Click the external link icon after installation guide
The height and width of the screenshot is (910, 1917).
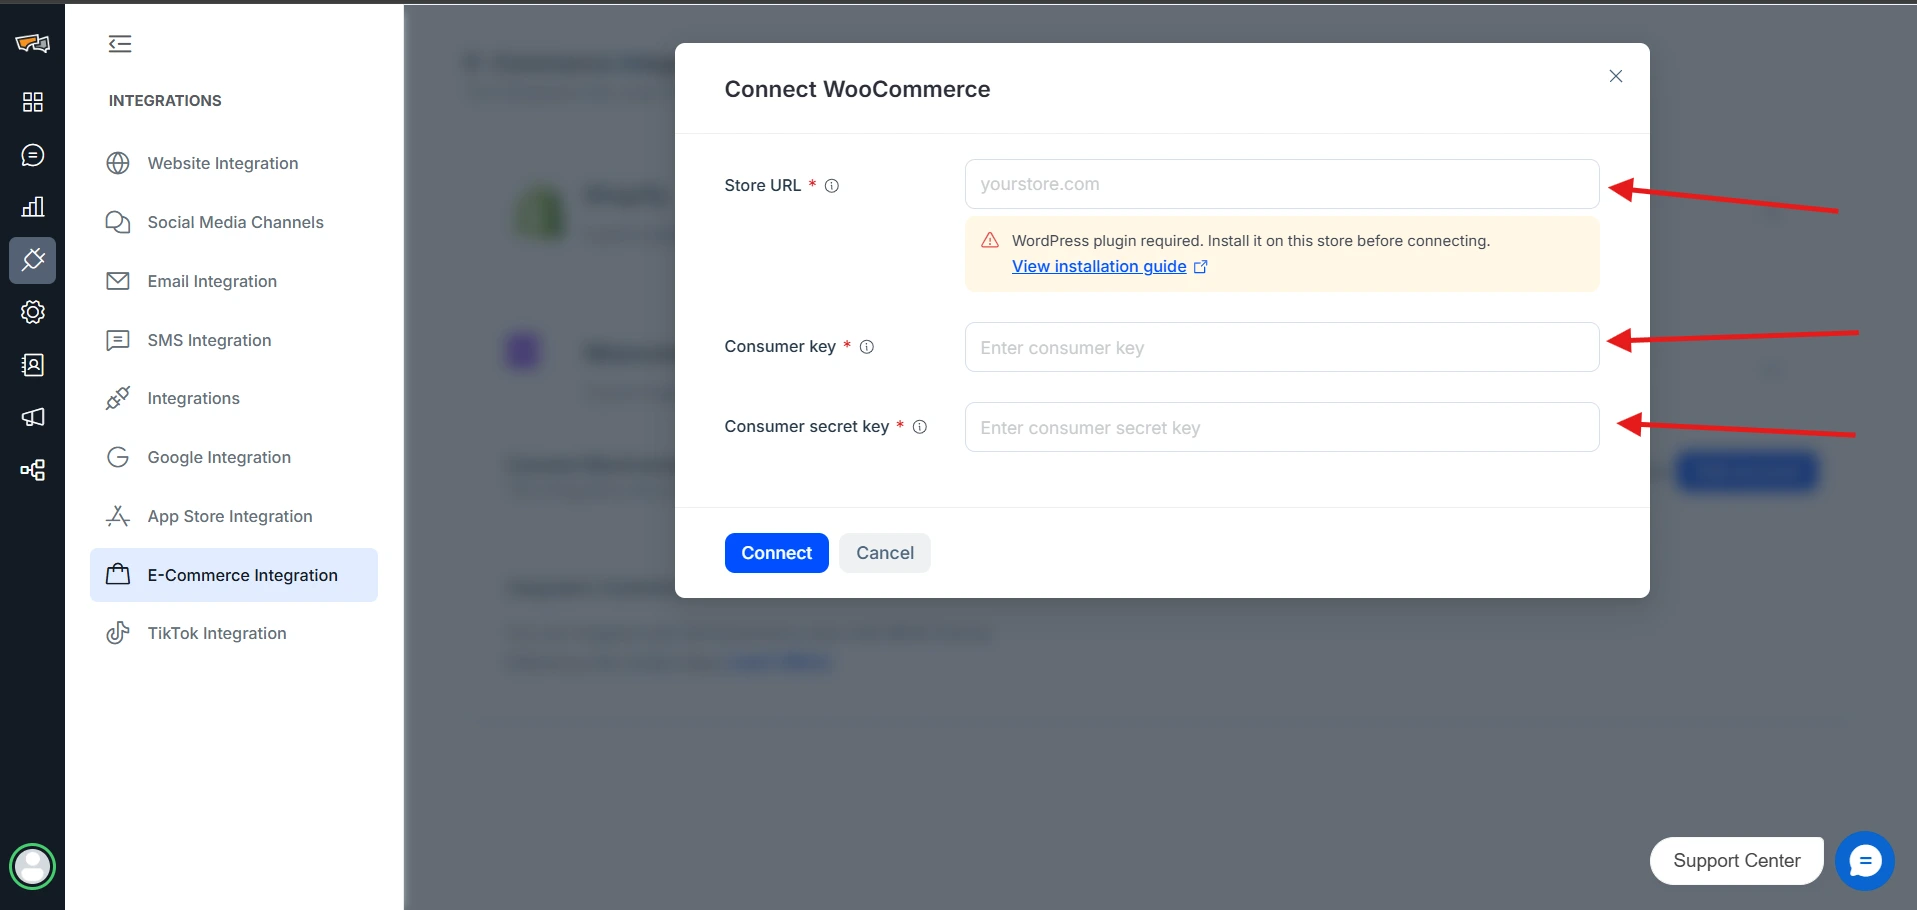[x=1201, y=267]
